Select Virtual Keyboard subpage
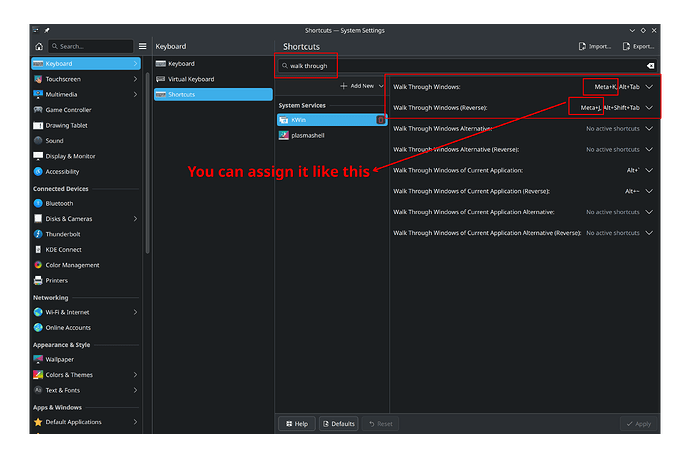 pyautogui.click(x=213, y=79)
